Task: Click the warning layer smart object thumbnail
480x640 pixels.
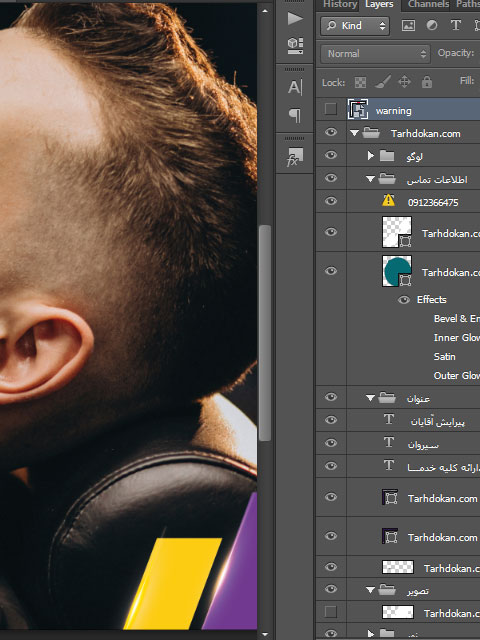Action: tap(358, 109)
